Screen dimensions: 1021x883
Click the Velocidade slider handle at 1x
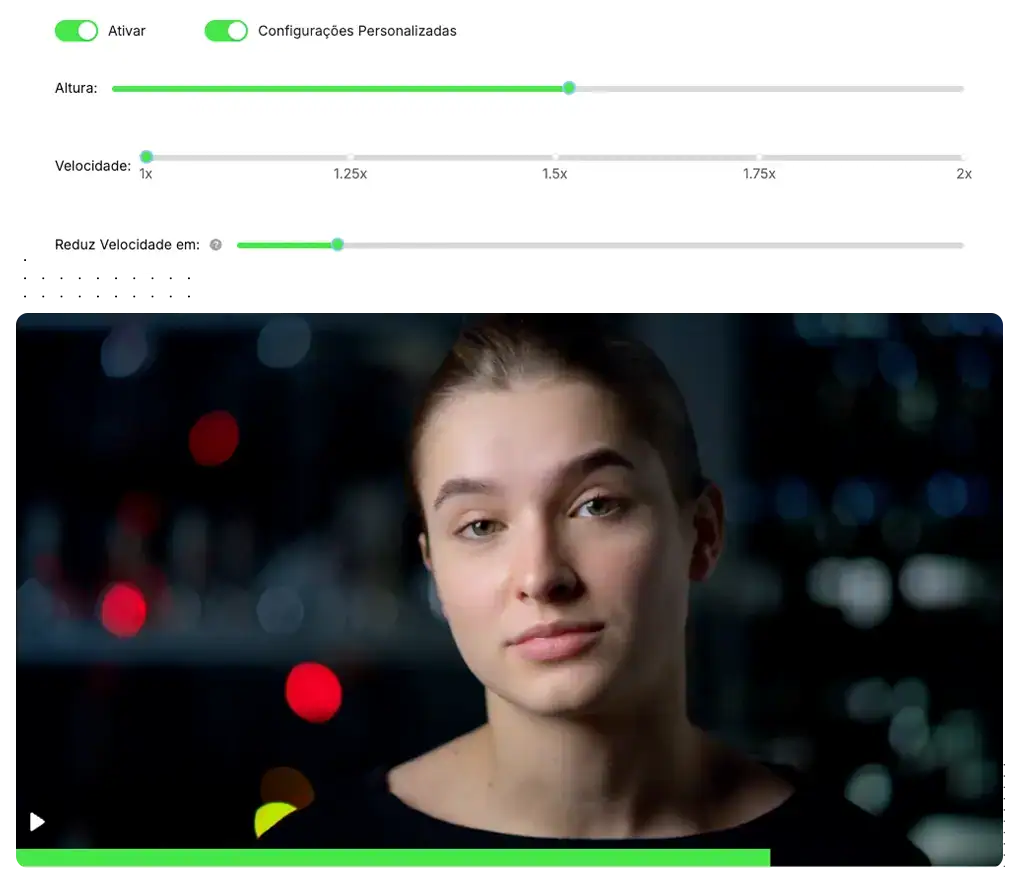coord(147,156)
